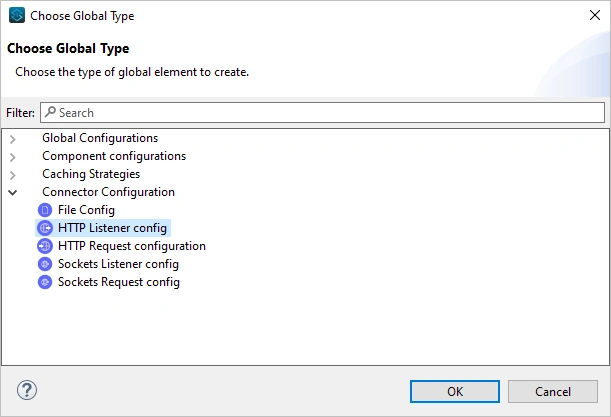This screenshot has height=417, width=611.
Task: Click the Sockets Request config icon
Action: (45, 282)
